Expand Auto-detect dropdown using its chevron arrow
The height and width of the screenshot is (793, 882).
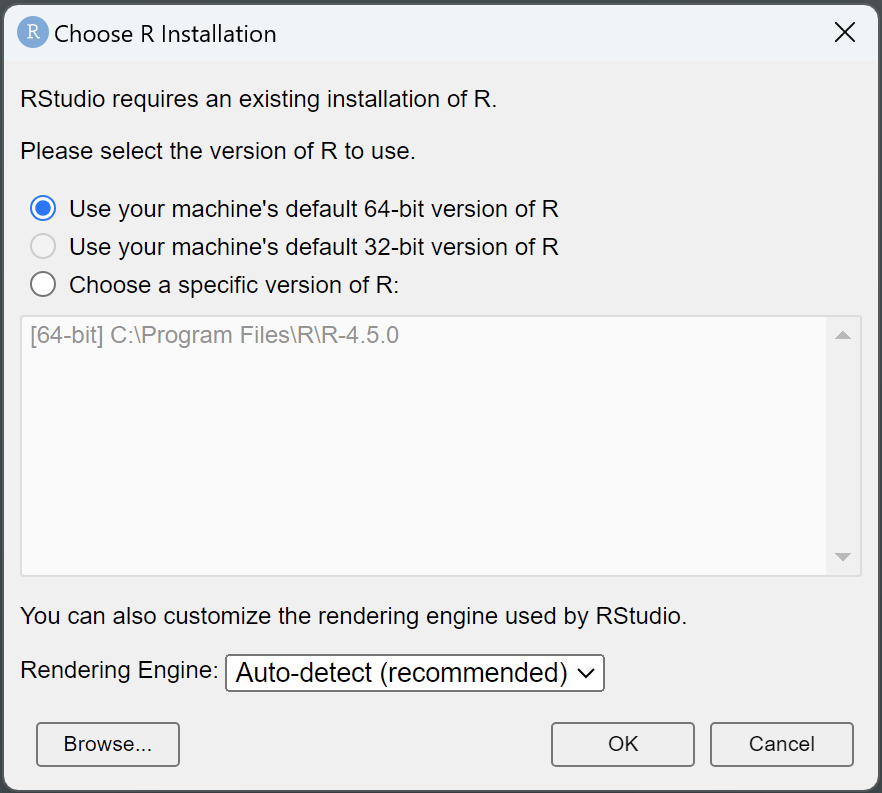[x=586, y=673]
